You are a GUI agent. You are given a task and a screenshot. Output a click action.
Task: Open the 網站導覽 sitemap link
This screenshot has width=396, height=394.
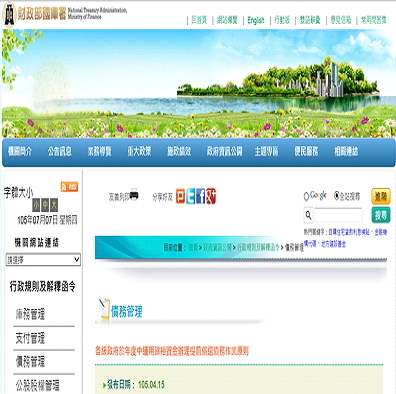pos(227,20)
